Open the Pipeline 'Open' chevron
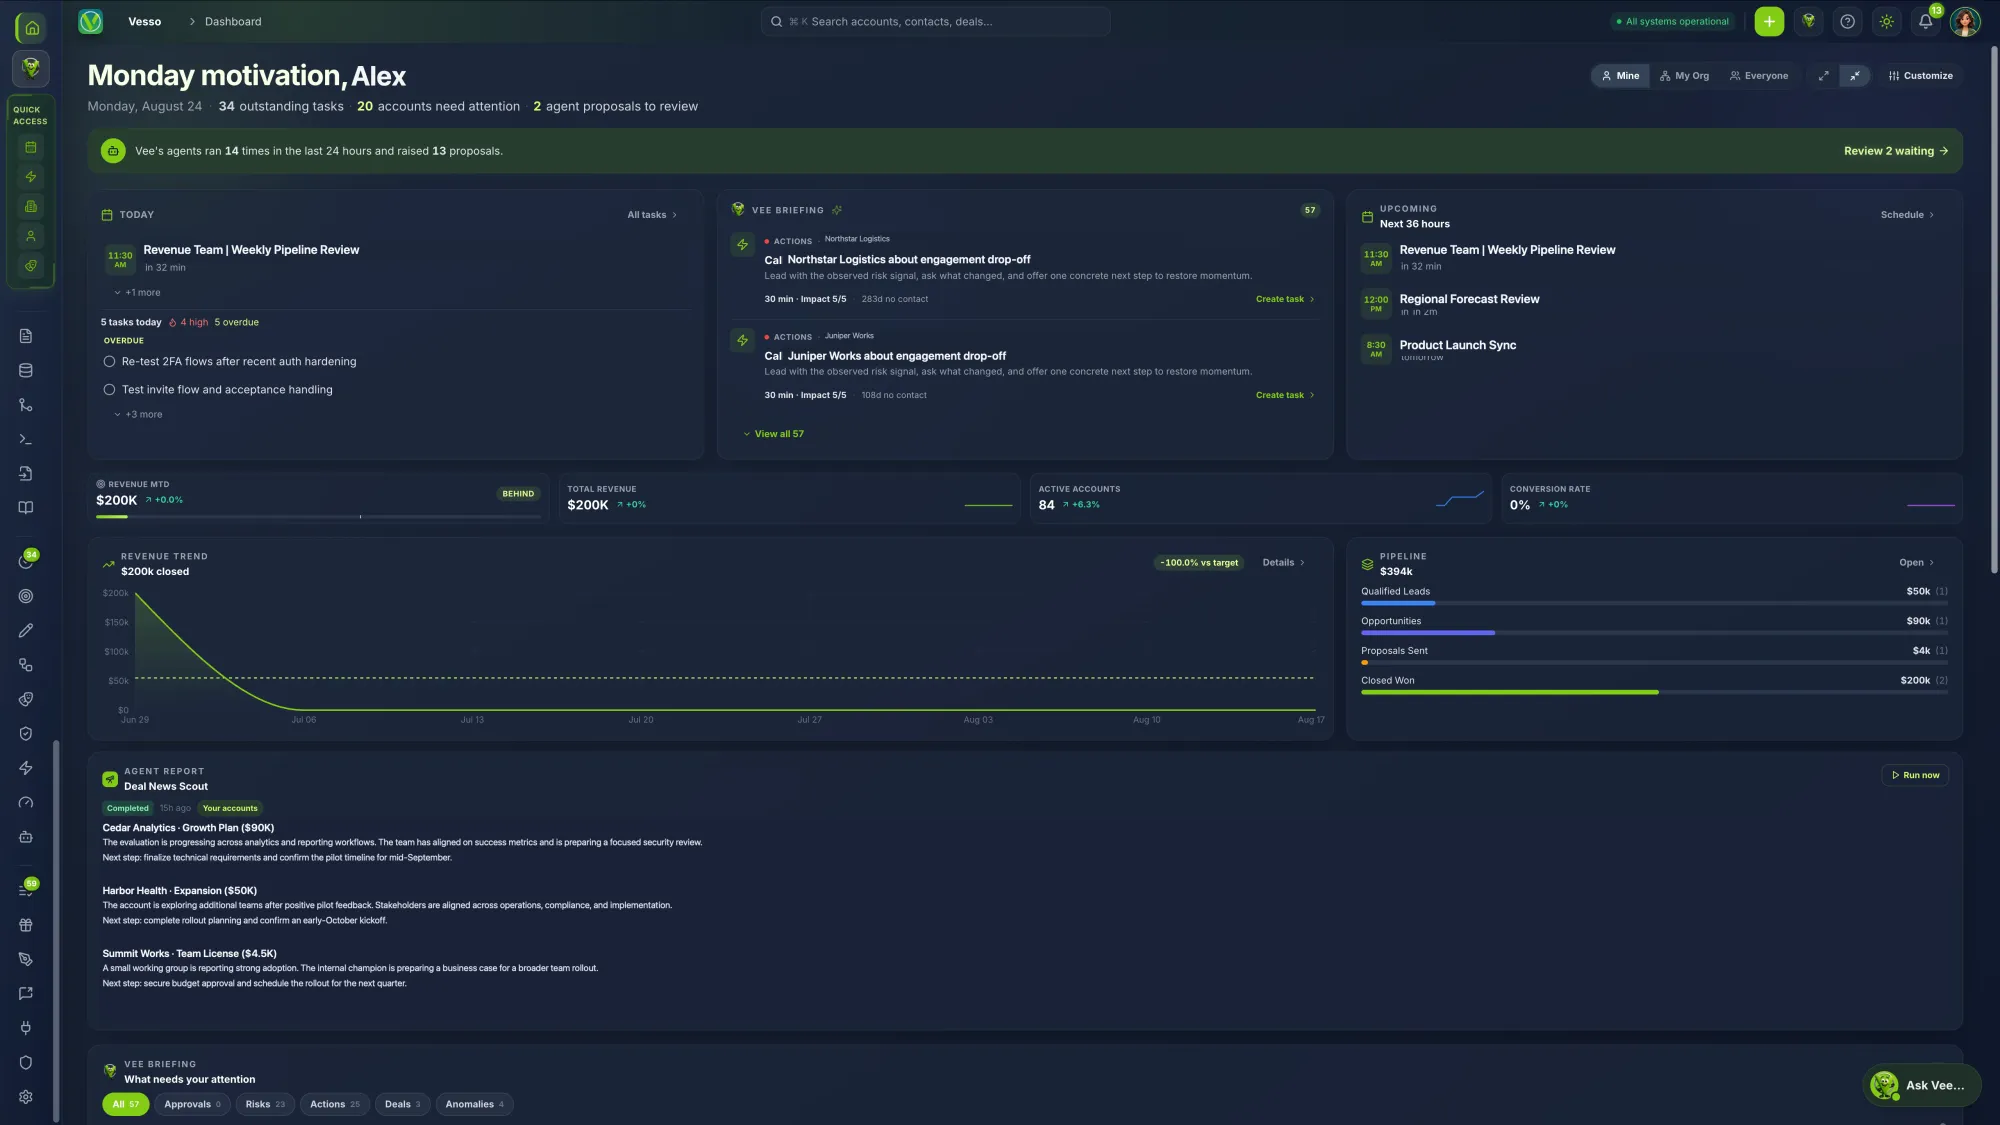The width and height of the screenshot is (2000, 1125). click(1916, 563)
